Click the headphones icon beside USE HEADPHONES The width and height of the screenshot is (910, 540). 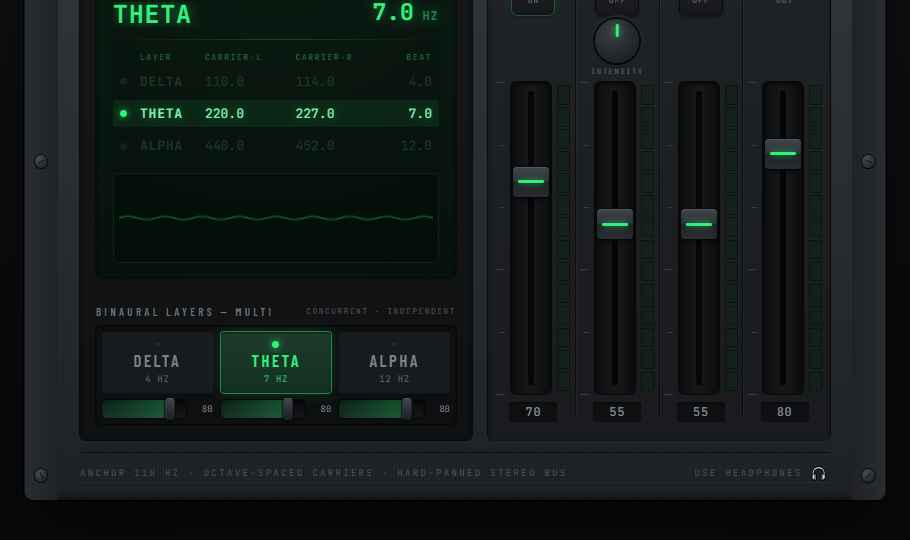coord(818,474)
